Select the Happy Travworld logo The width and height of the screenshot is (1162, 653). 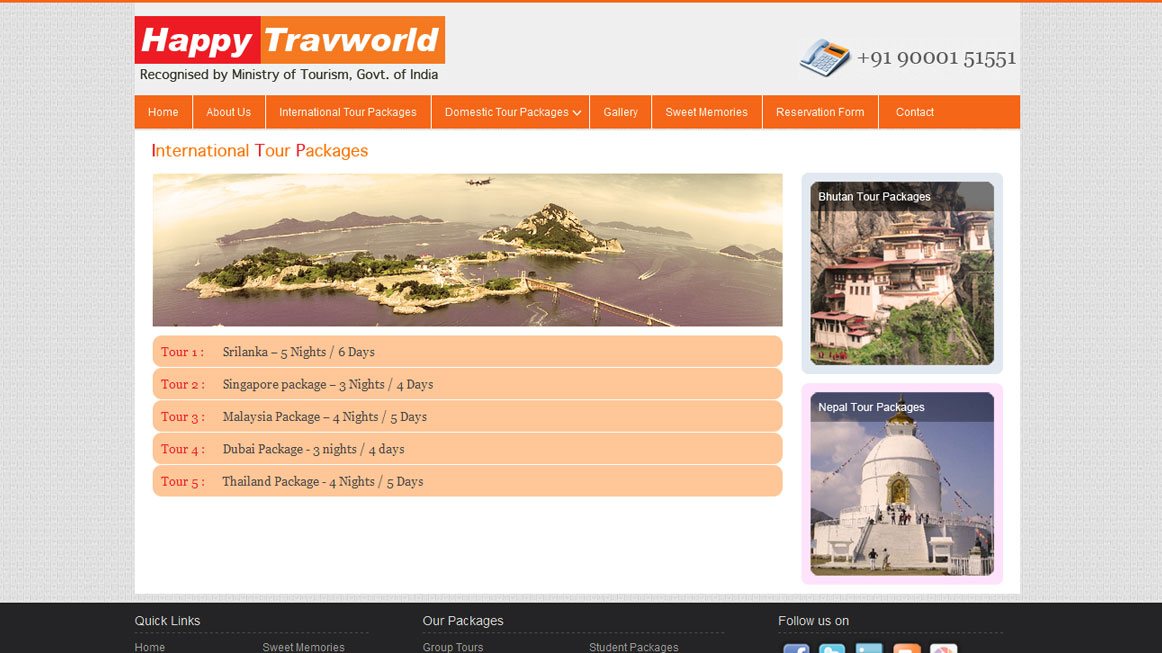[290, 40]
